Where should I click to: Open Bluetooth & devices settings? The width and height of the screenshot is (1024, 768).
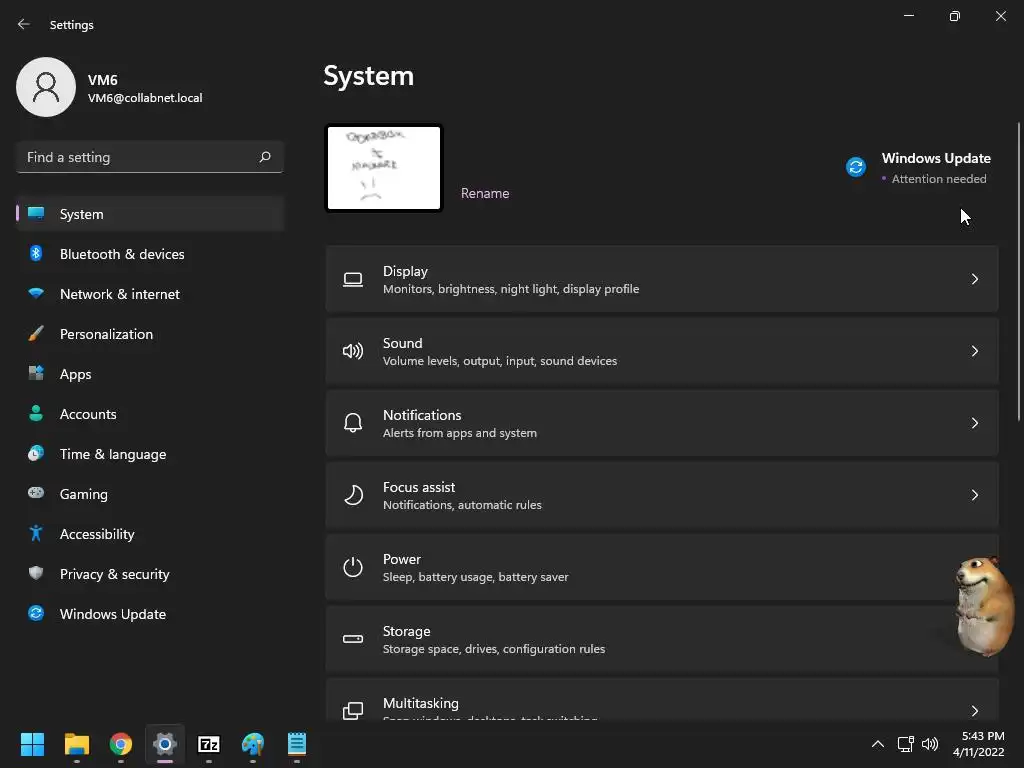click(x=150, y=254)
